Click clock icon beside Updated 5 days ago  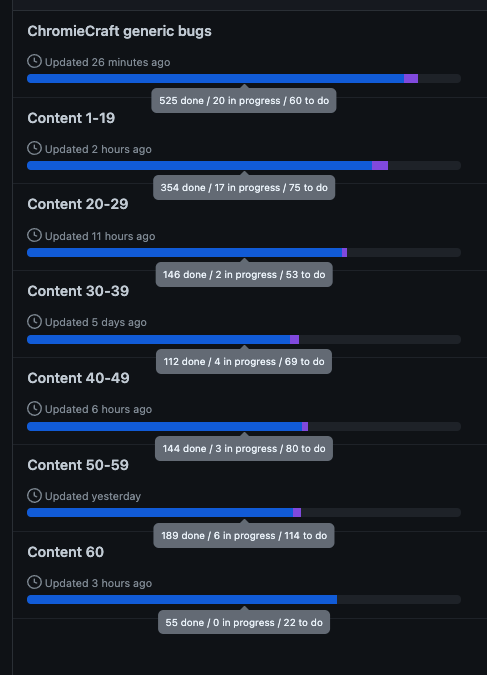pos(34,322)
